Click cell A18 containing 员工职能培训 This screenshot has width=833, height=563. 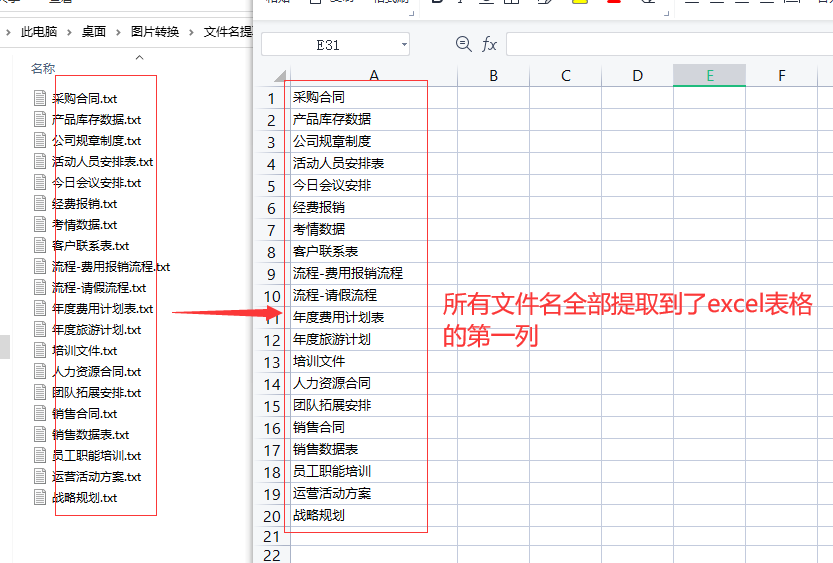pyautogui.click(x=374, y=472)
